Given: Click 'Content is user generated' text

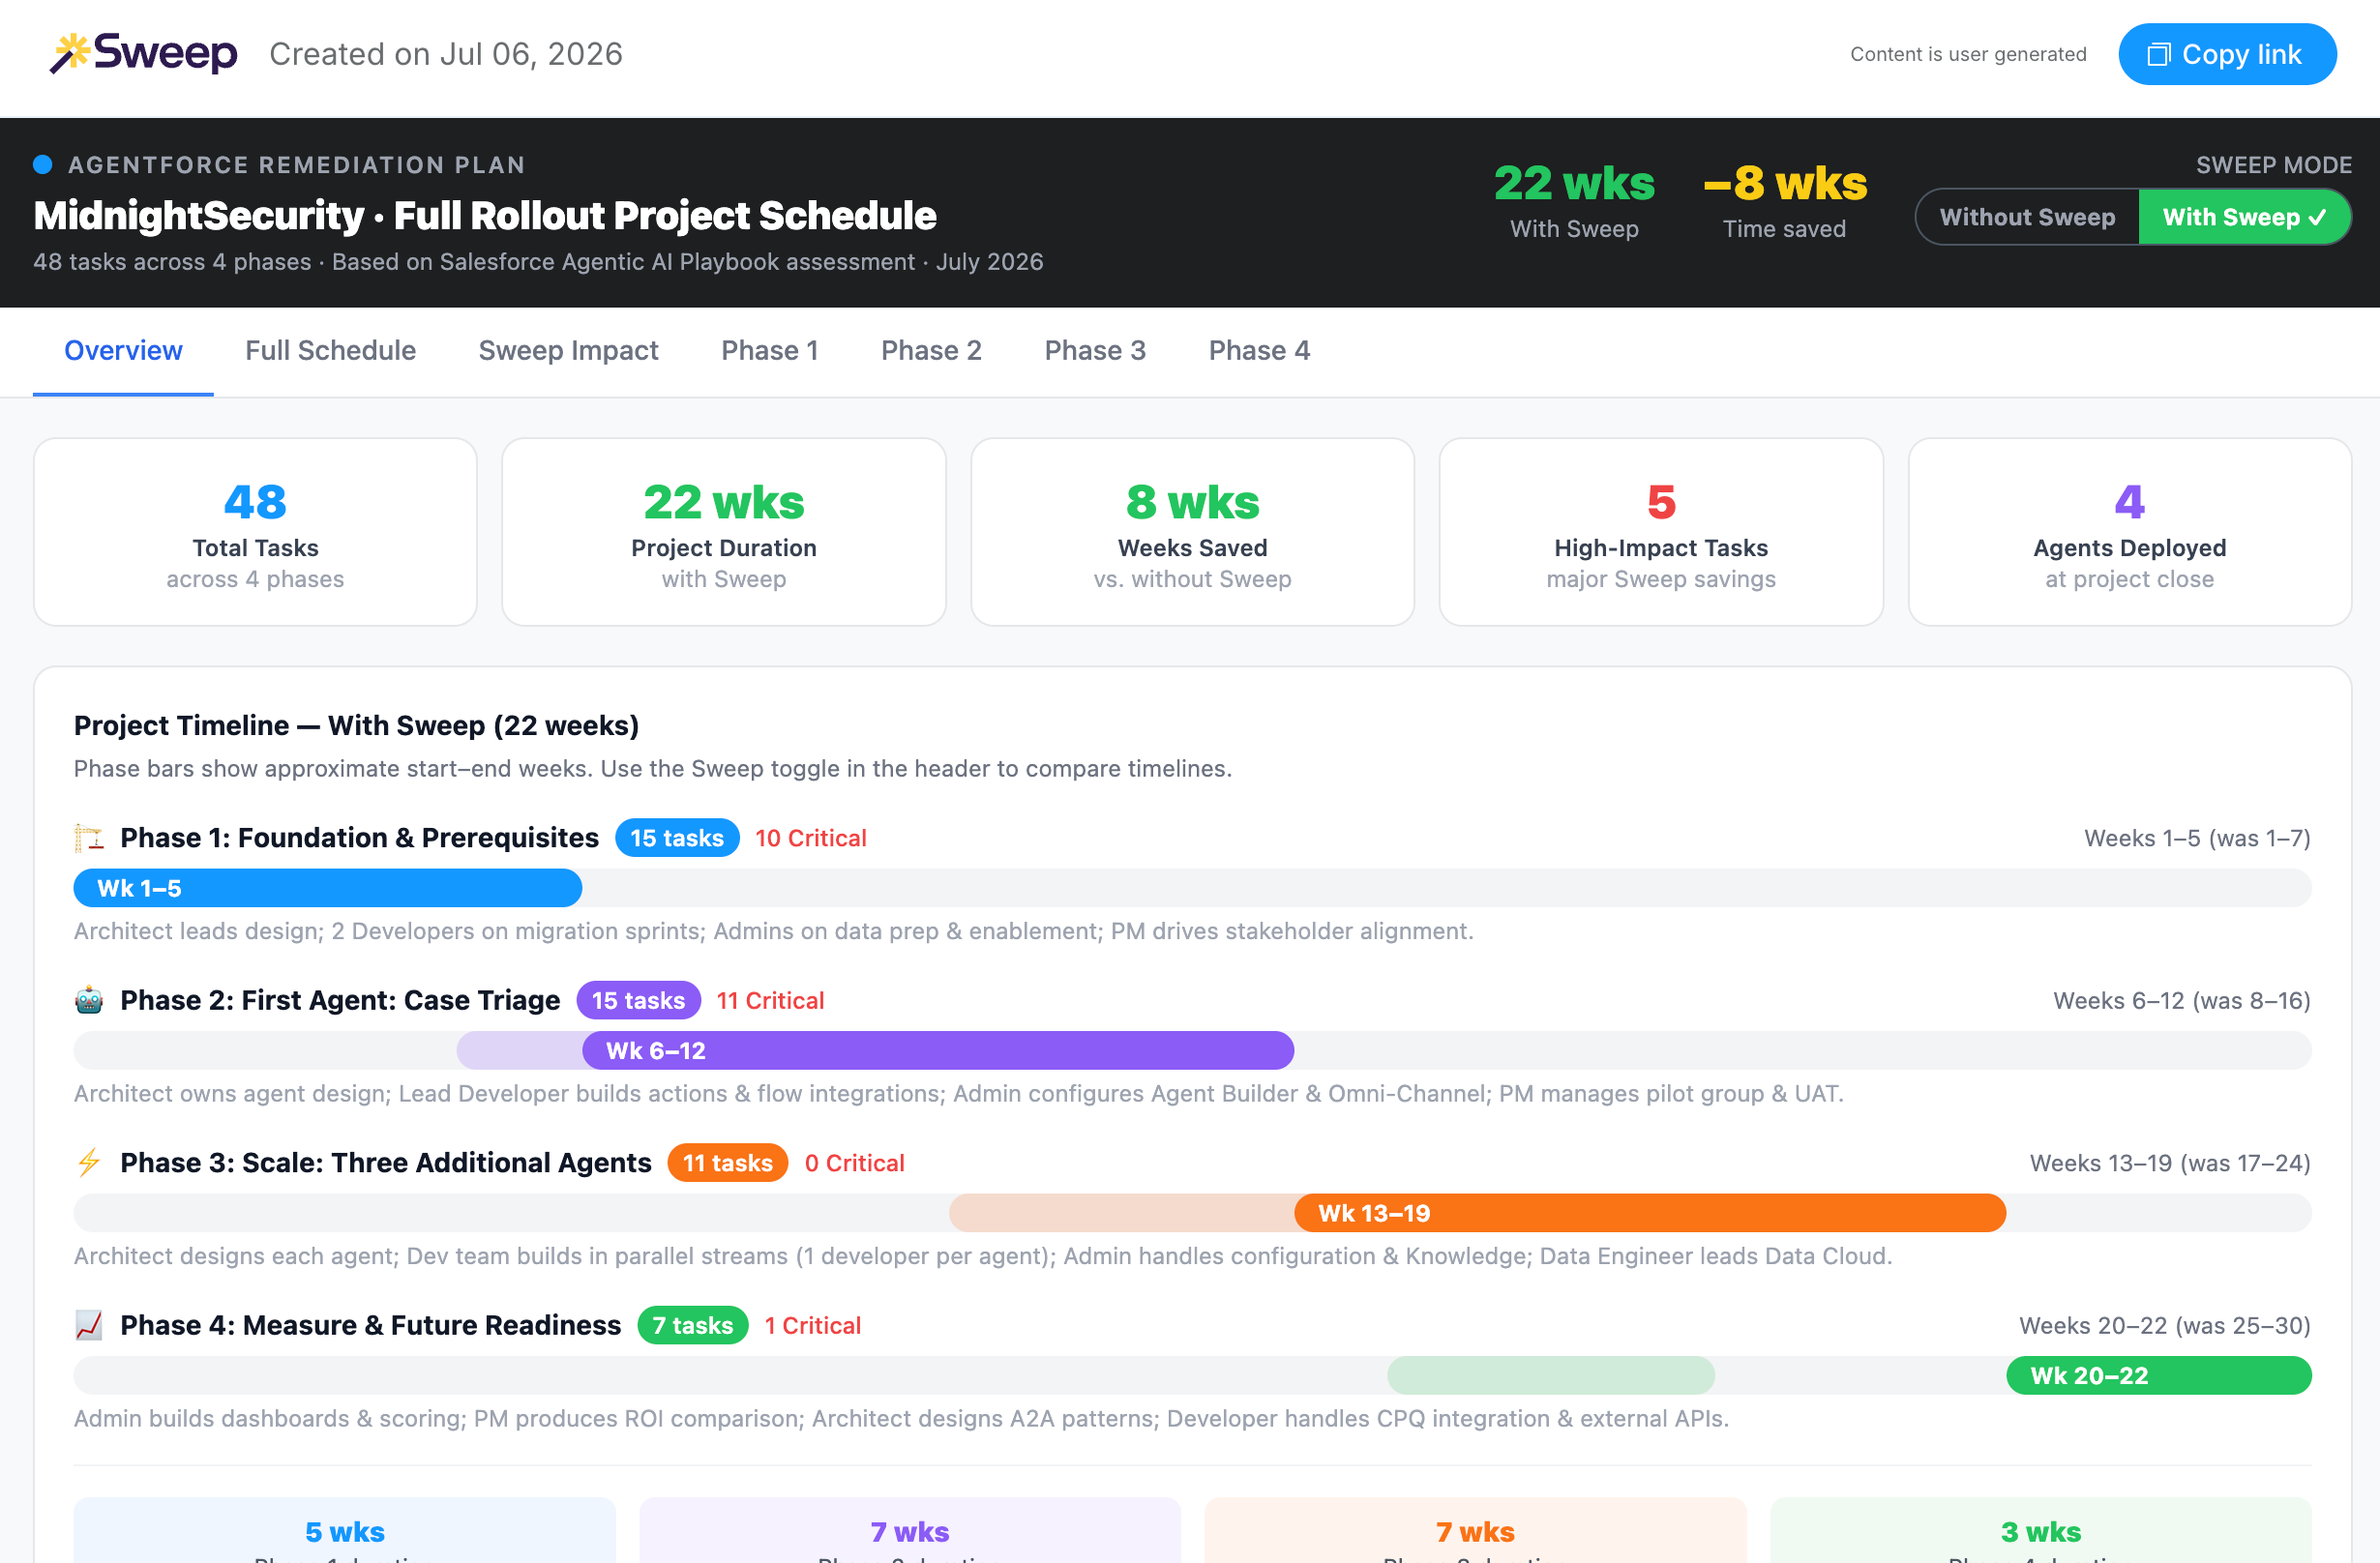Looking at the screenshot, I should click(1968, 54).
